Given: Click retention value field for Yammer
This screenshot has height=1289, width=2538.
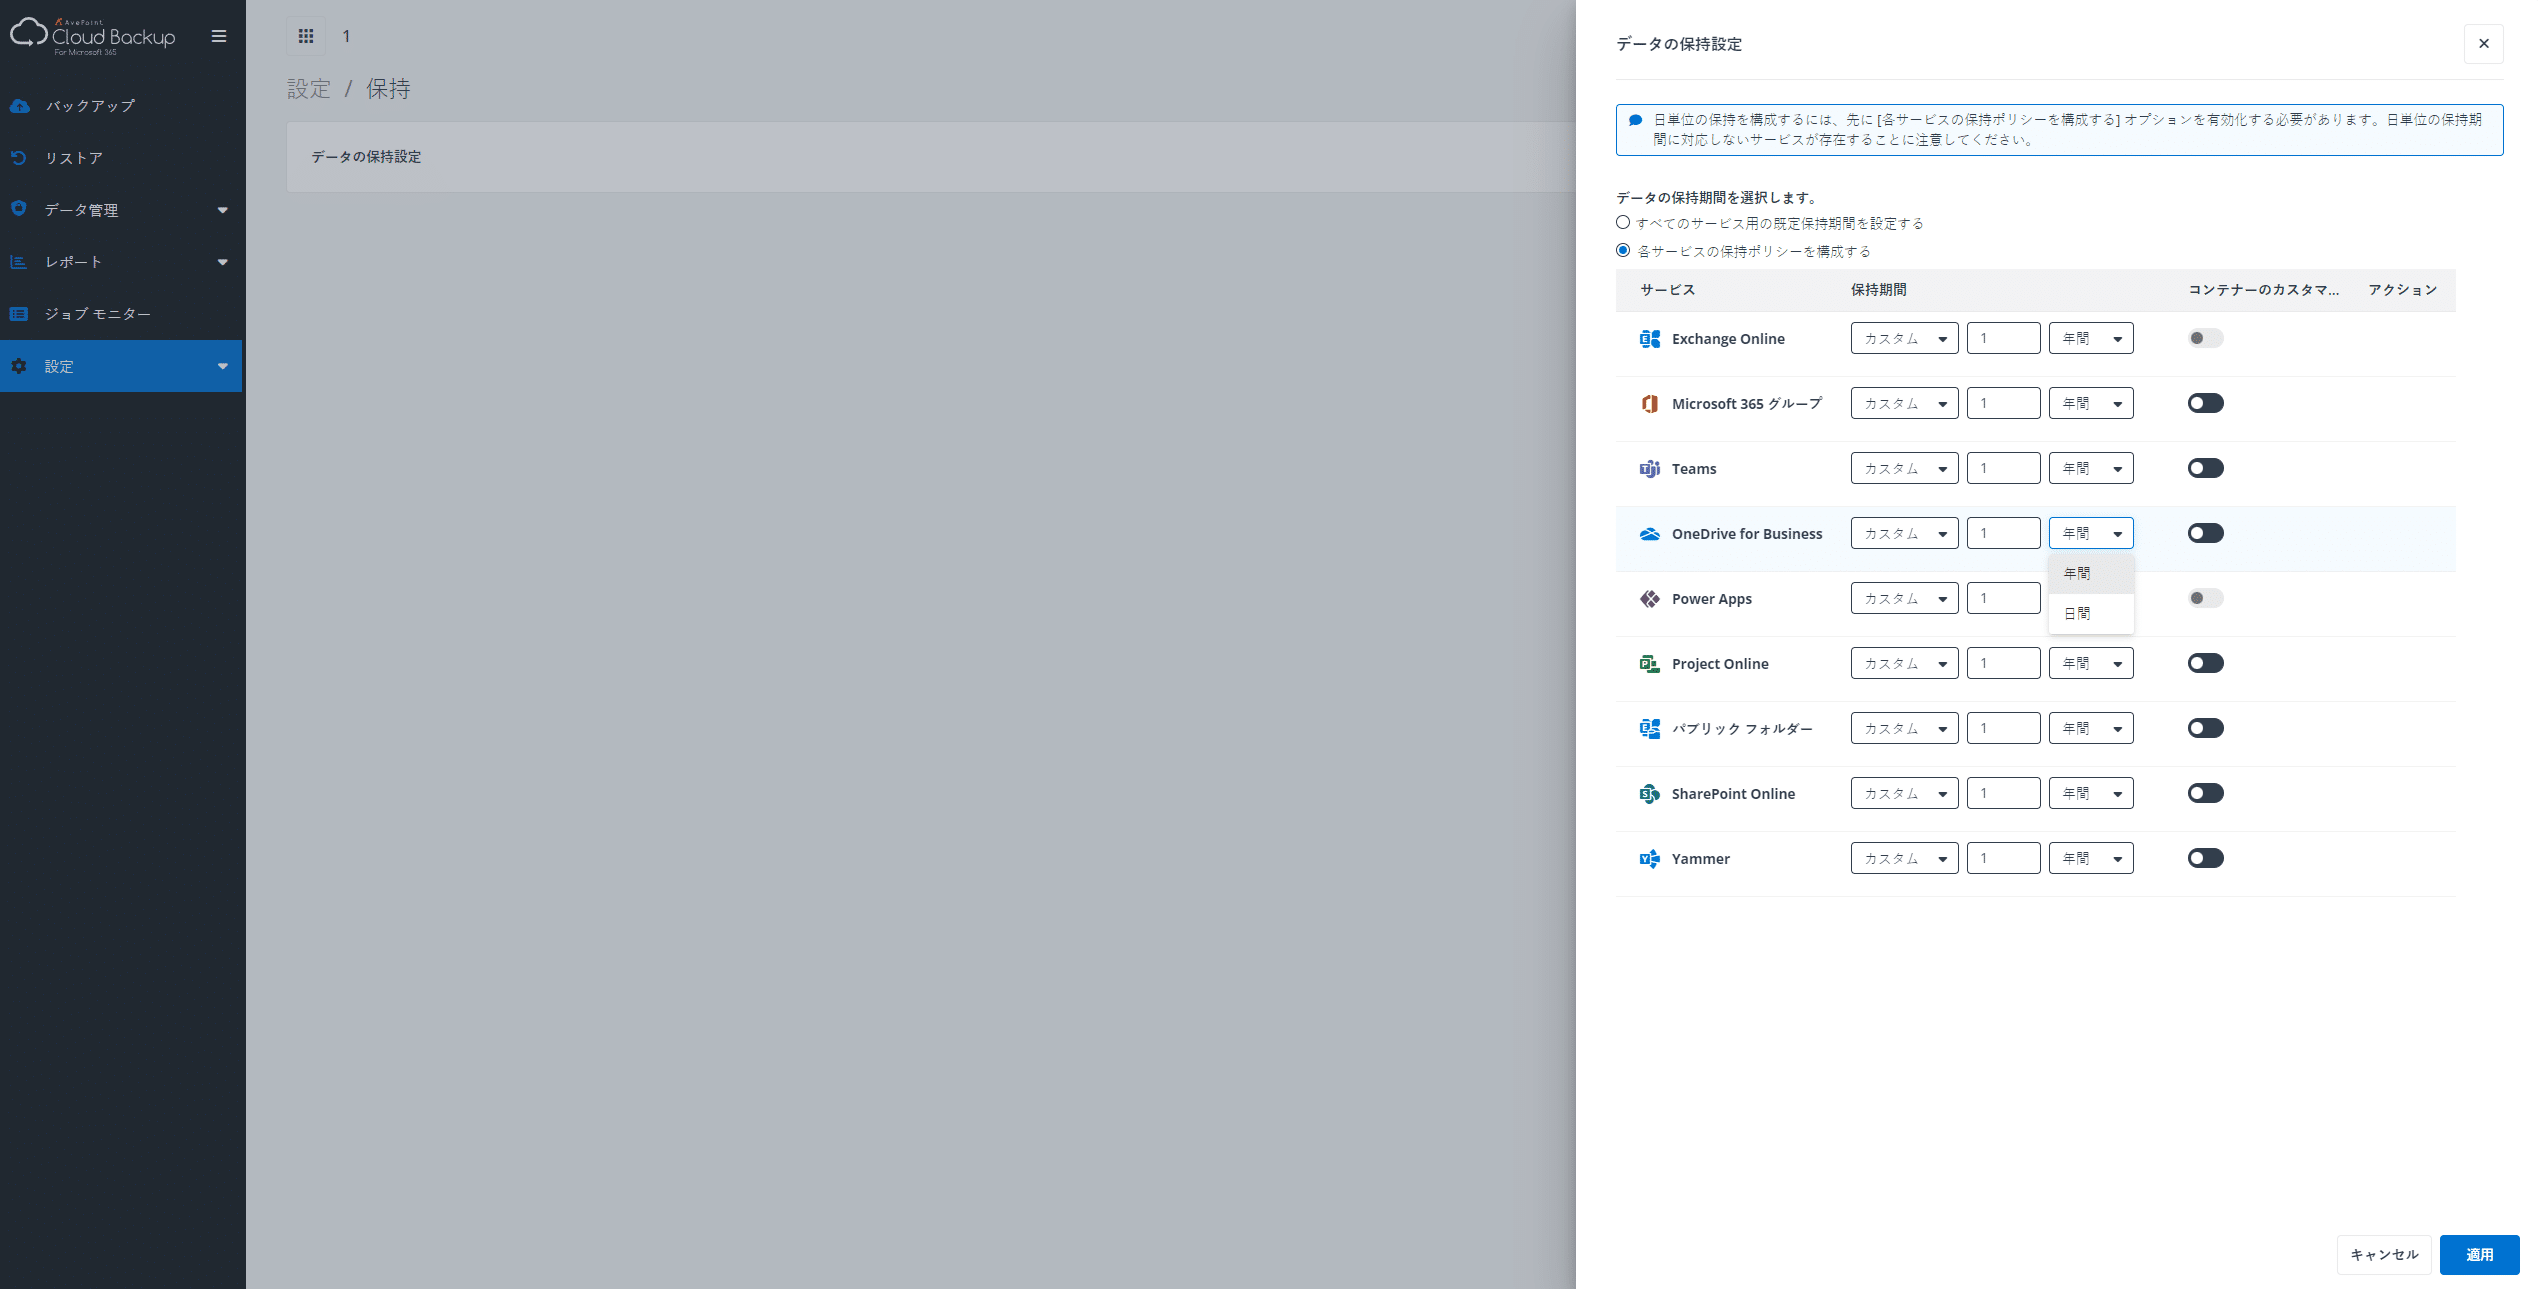Looking at the screenshot, I should coord(2003,858).
